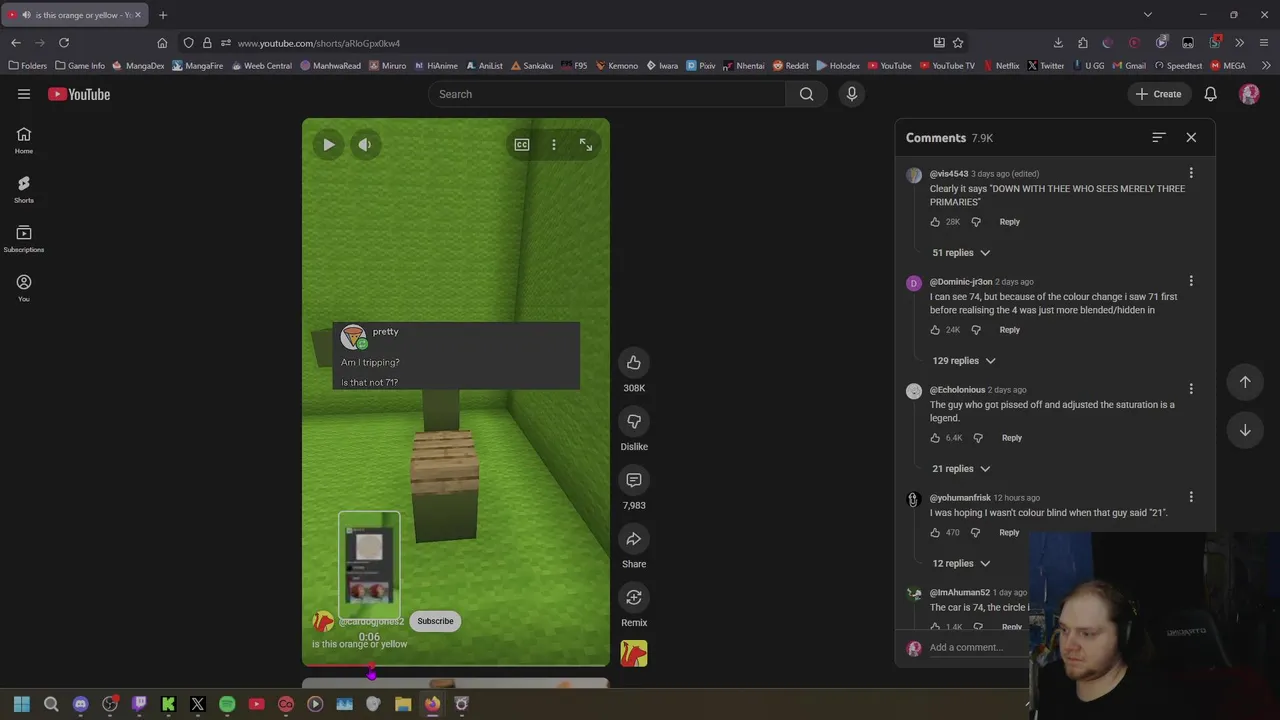1280x720 pixels.
Task: Expand 51 replies under @vis4543 comment
Action: pyautogui.click(x=961, y=253)
